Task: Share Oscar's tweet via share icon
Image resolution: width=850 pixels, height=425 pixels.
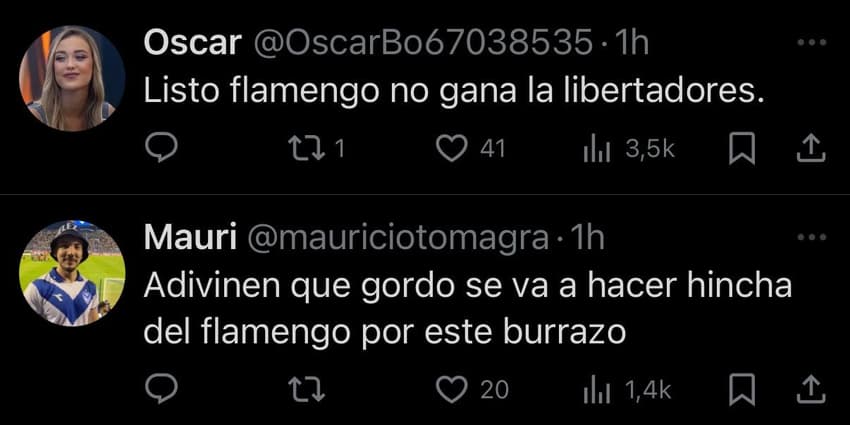Action: click(x=810, y=149)
